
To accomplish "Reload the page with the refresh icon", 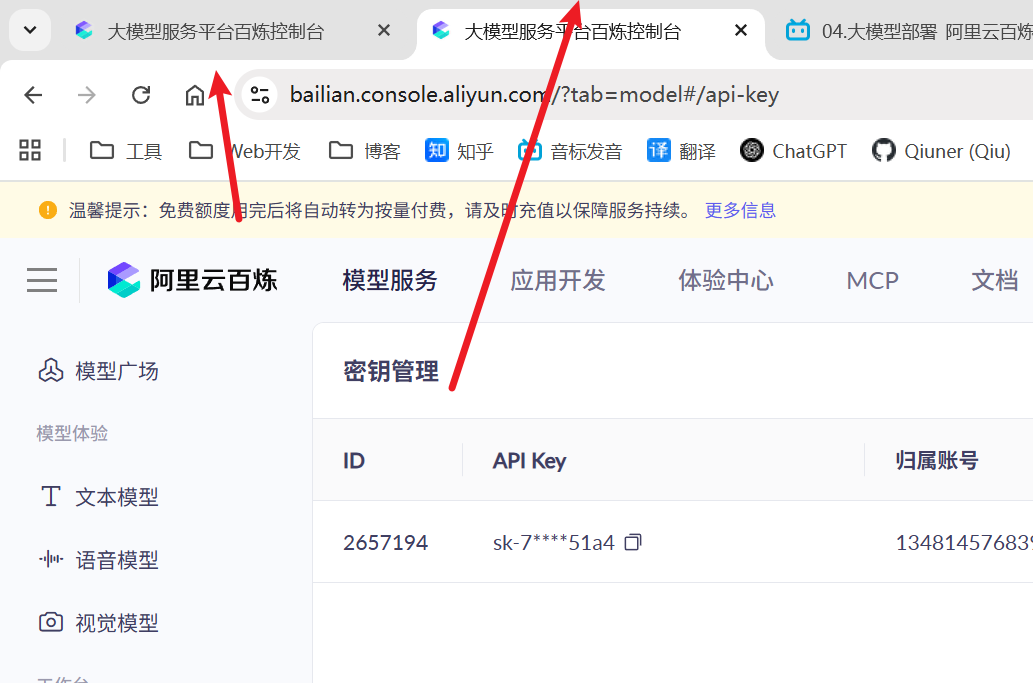I will click(141, 96).
